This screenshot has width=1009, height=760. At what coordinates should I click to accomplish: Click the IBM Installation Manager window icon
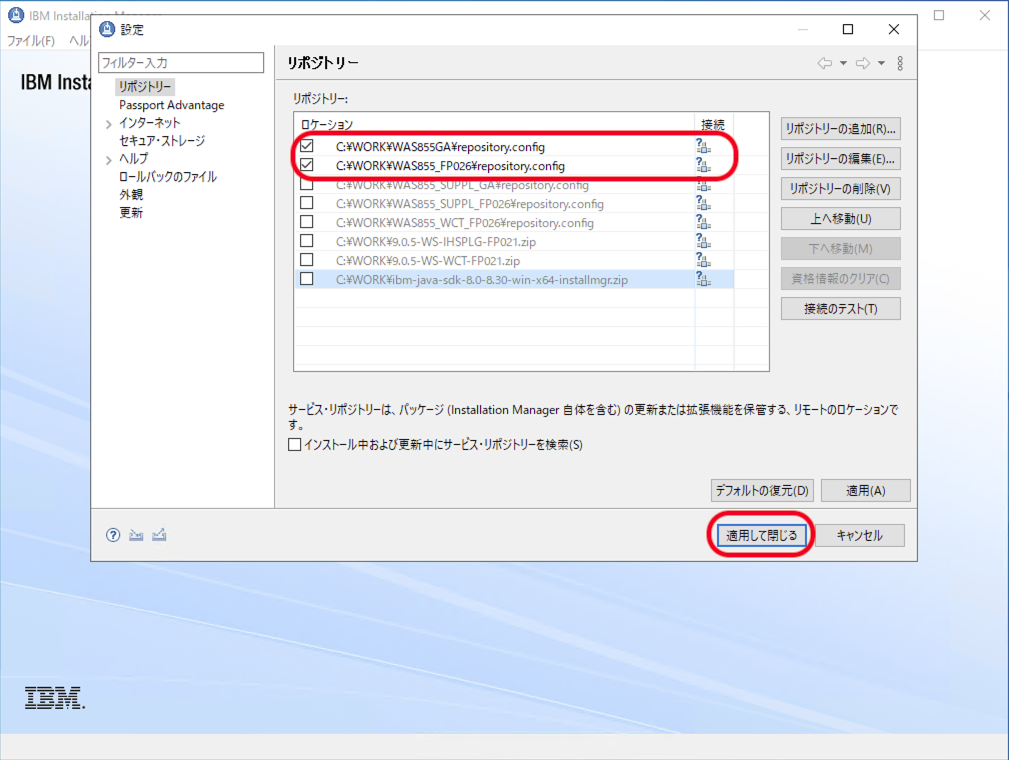(x=16, y=15)
